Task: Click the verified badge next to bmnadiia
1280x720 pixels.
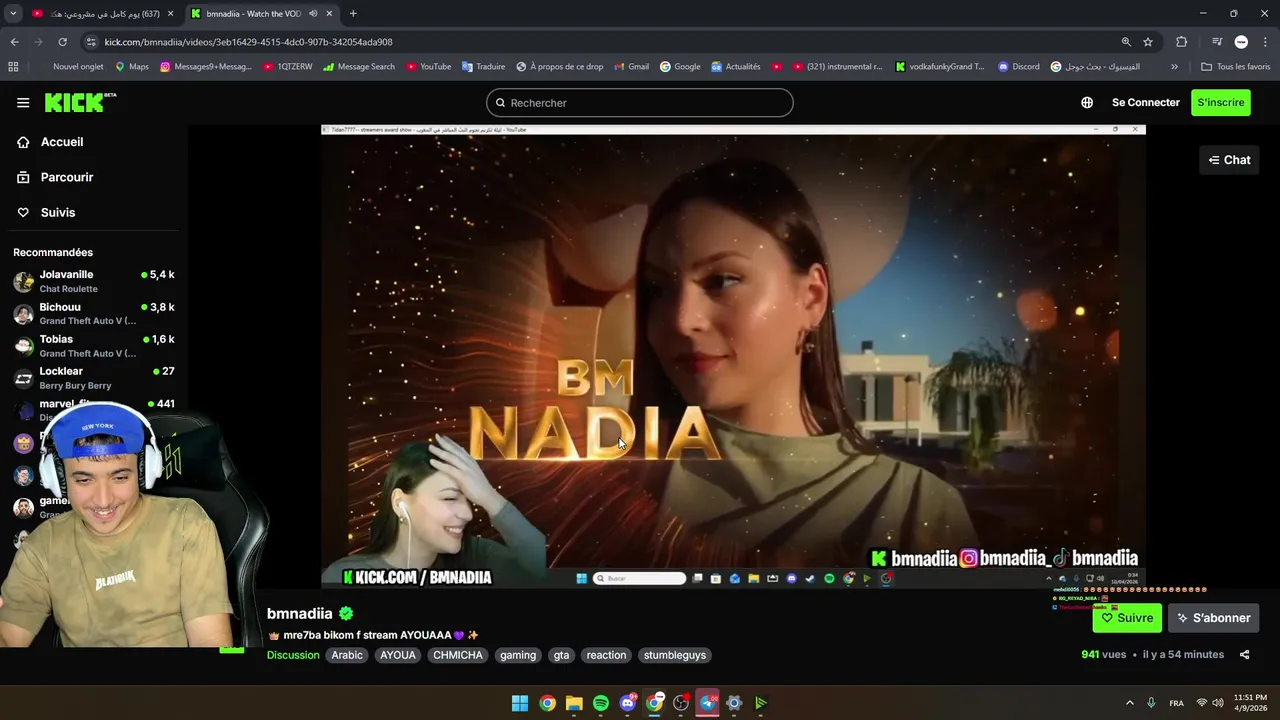Action: pyautogui.click(x=346, y=614)
